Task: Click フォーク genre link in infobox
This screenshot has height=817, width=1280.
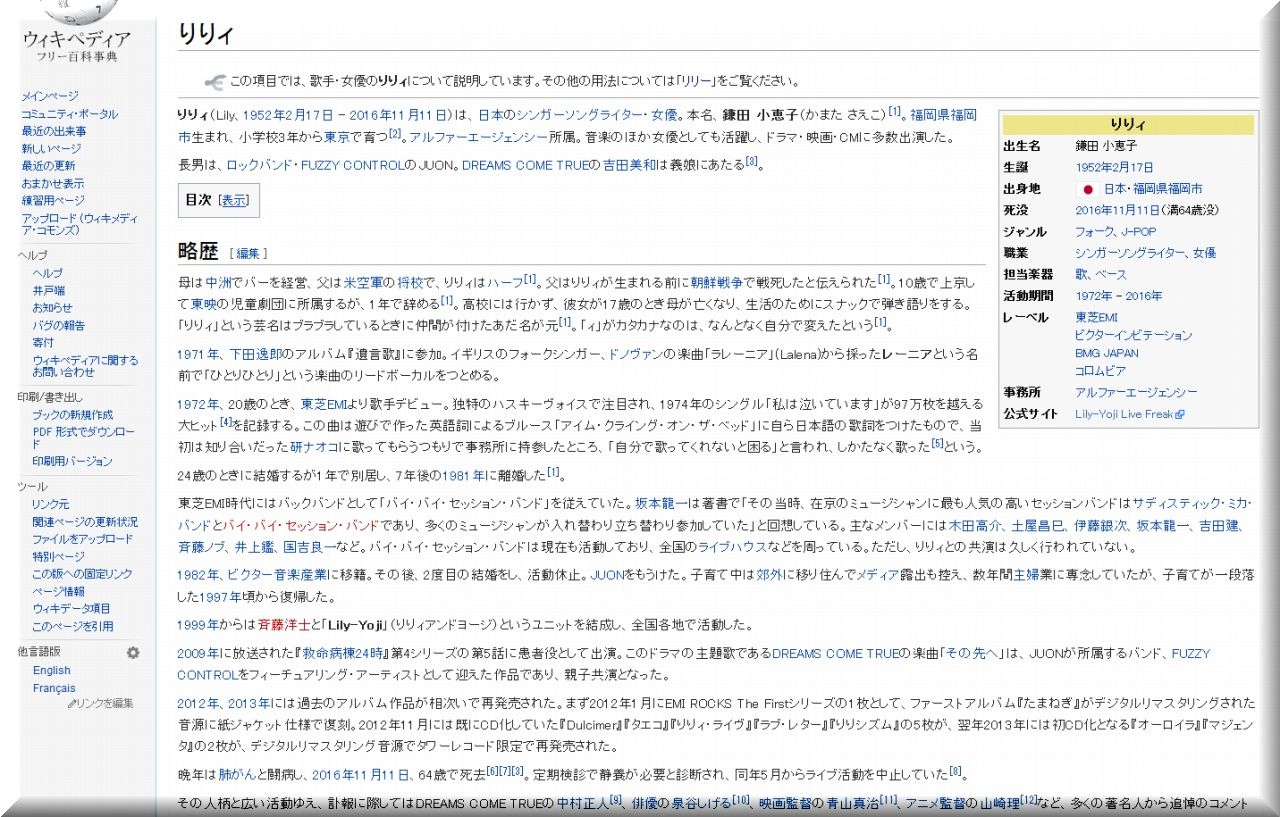Action: coord(1094,232)
